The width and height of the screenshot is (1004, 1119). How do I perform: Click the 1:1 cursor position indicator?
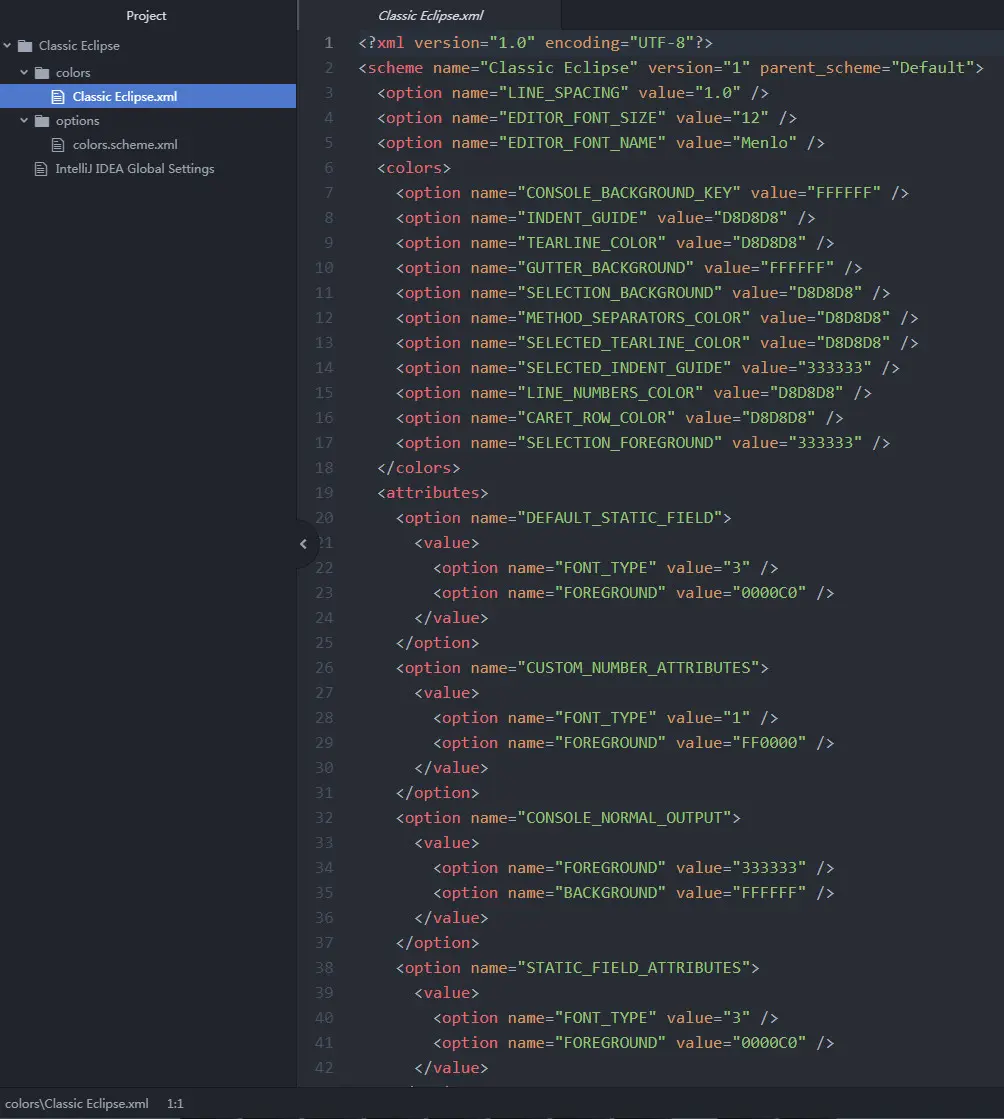[x=175, y=1103]
